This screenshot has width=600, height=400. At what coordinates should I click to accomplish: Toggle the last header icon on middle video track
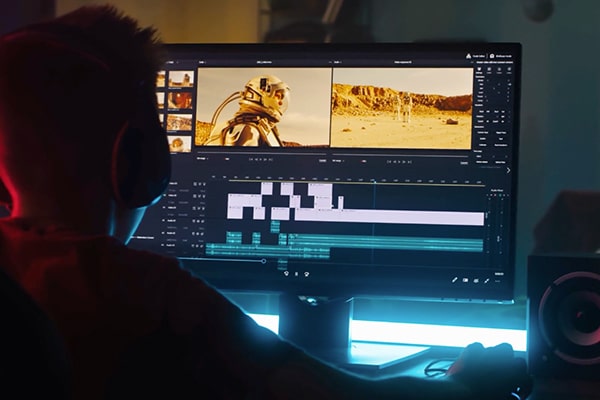click(x=204, y=196)
